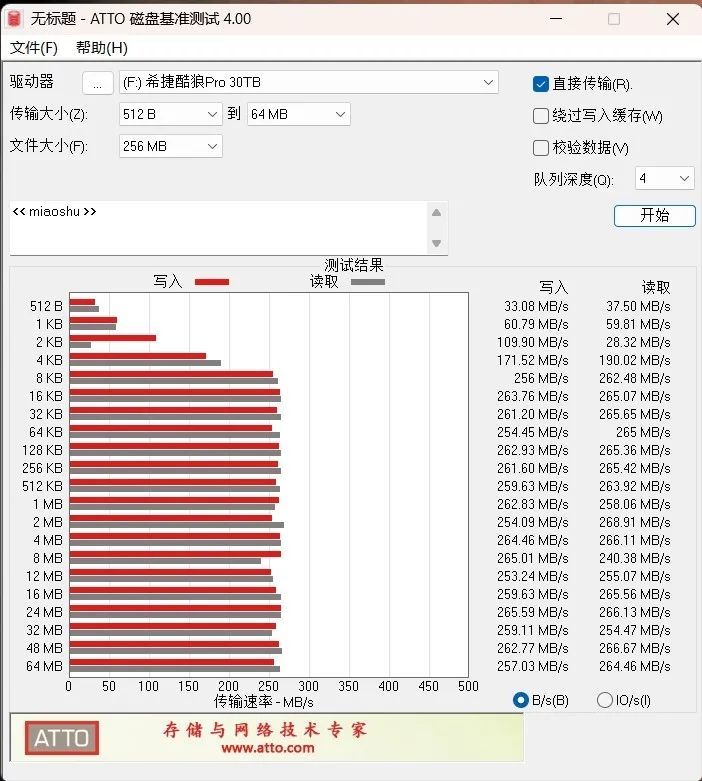This screenshot has height=781, width=702.
Task: Click the 268.91 MB/s read value
Action: point(635,522)
